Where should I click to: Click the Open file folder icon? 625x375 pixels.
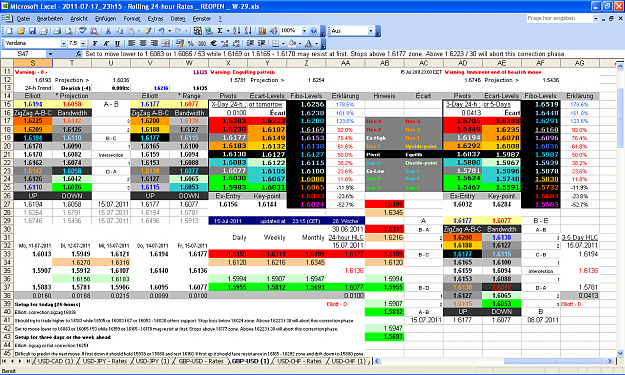pos(21,31)
